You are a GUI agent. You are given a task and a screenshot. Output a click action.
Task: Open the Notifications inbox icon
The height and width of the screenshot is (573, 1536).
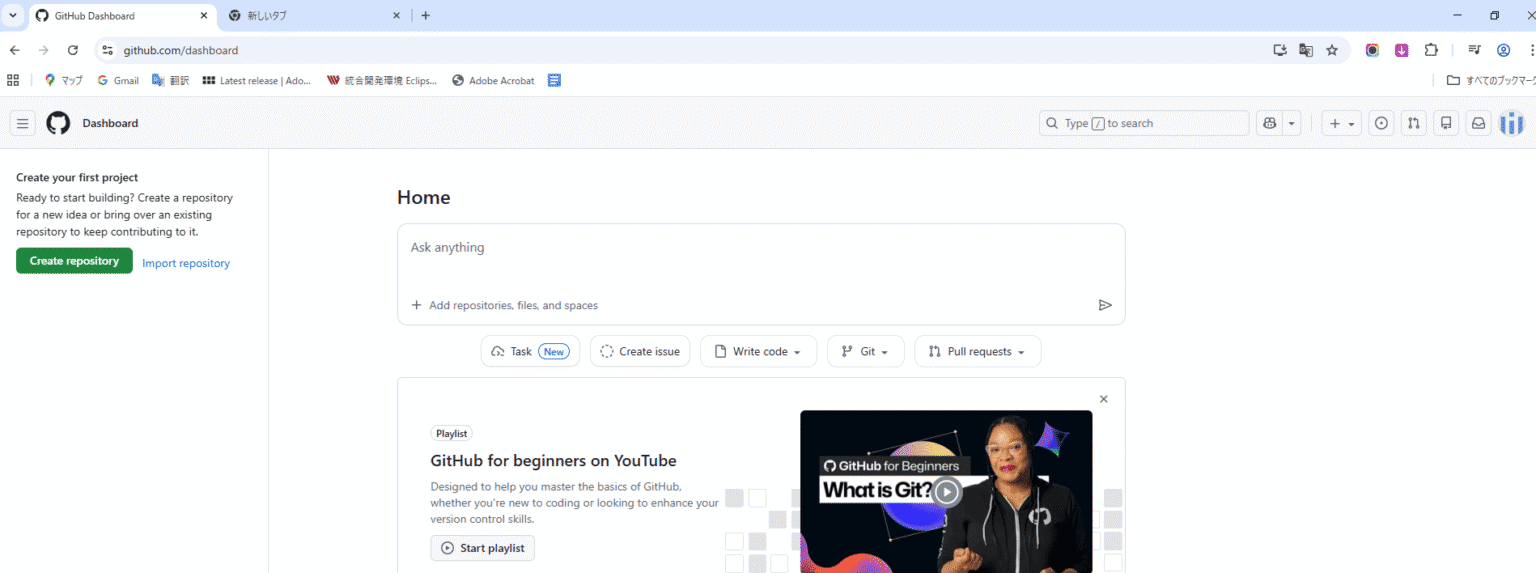1478,123
